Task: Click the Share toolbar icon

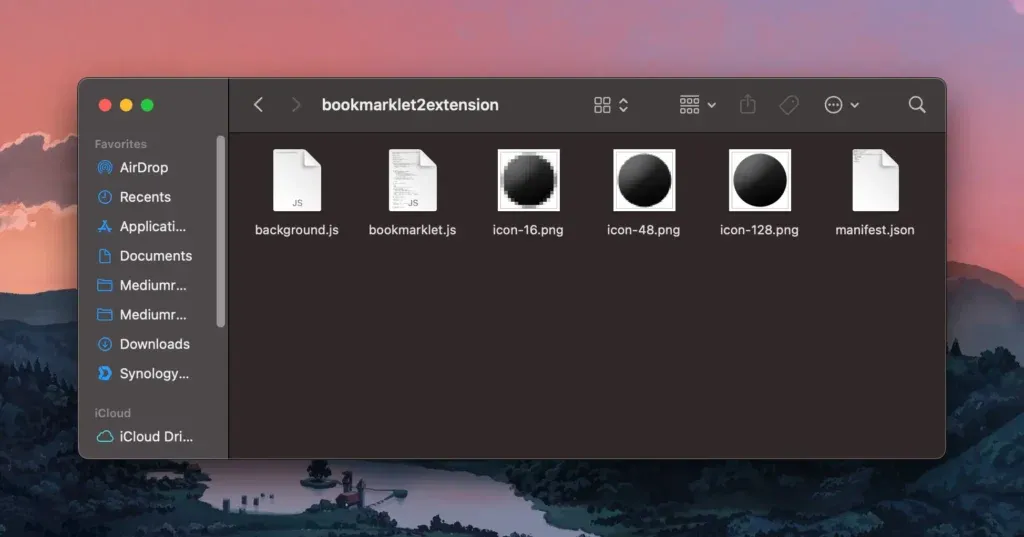Action: pos(748,104)
